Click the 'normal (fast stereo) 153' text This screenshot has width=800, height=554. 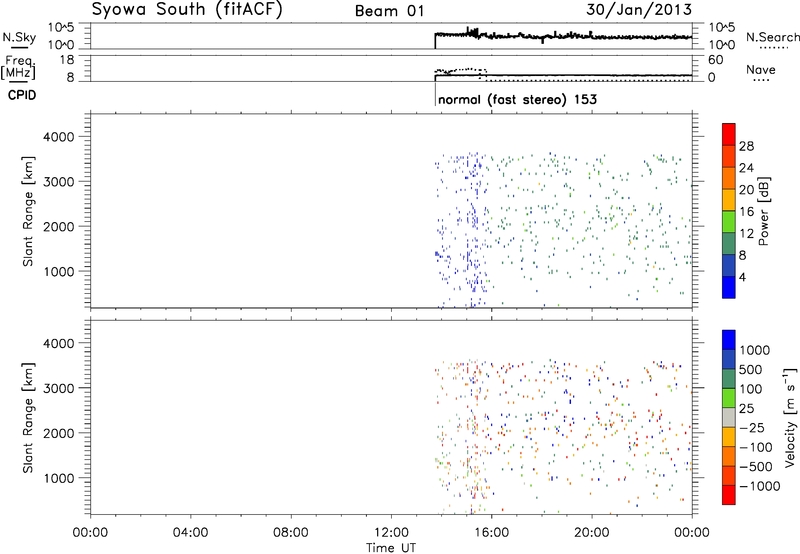pyautogui.click(x=517, y=99)
